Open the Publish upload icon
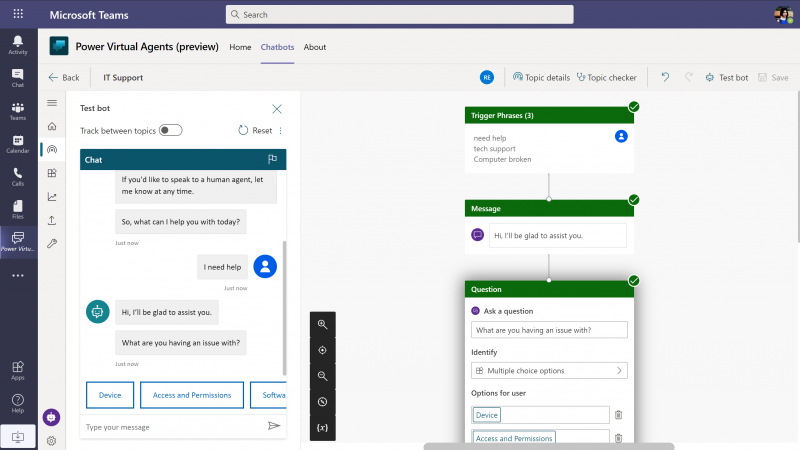Viewport: 800px width, 450px height. click(x=52, y=220)
